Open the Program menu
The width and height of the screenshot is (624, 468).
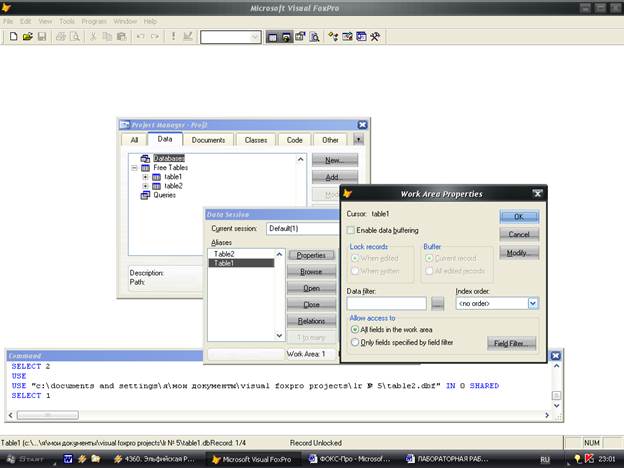coord(94,21)
